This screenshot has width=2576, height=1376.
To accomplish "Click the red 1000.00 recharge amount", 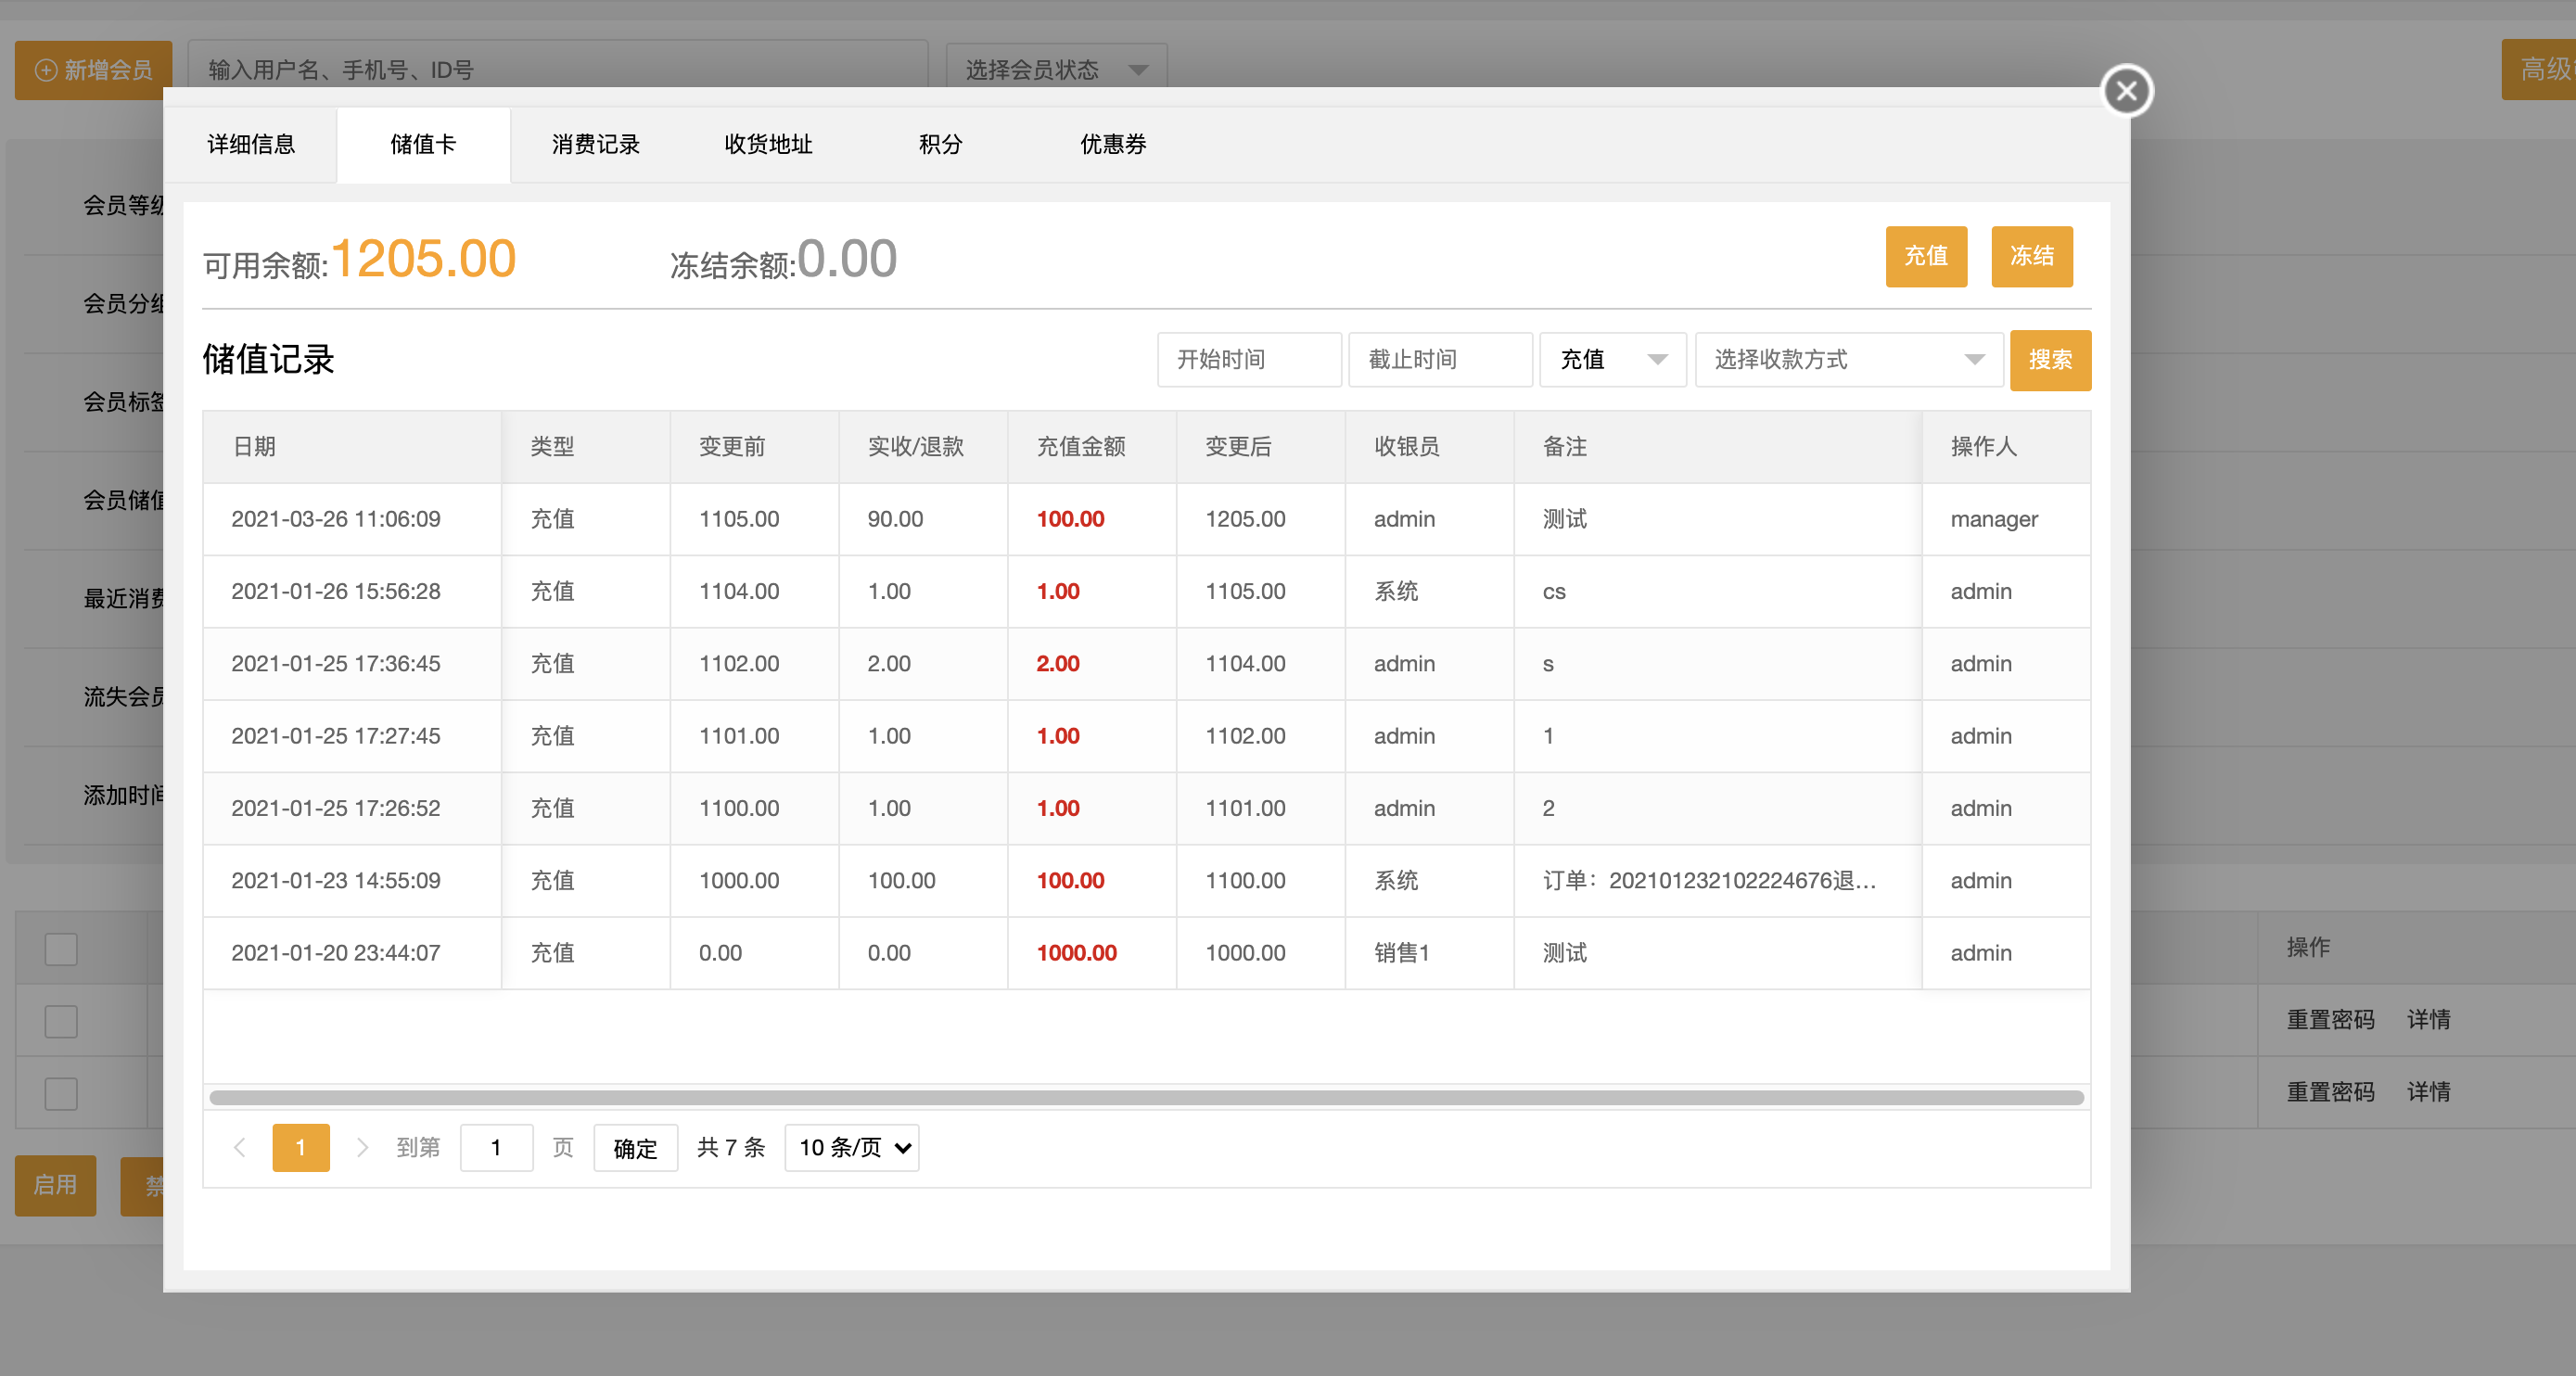I will pos(1077,953).
